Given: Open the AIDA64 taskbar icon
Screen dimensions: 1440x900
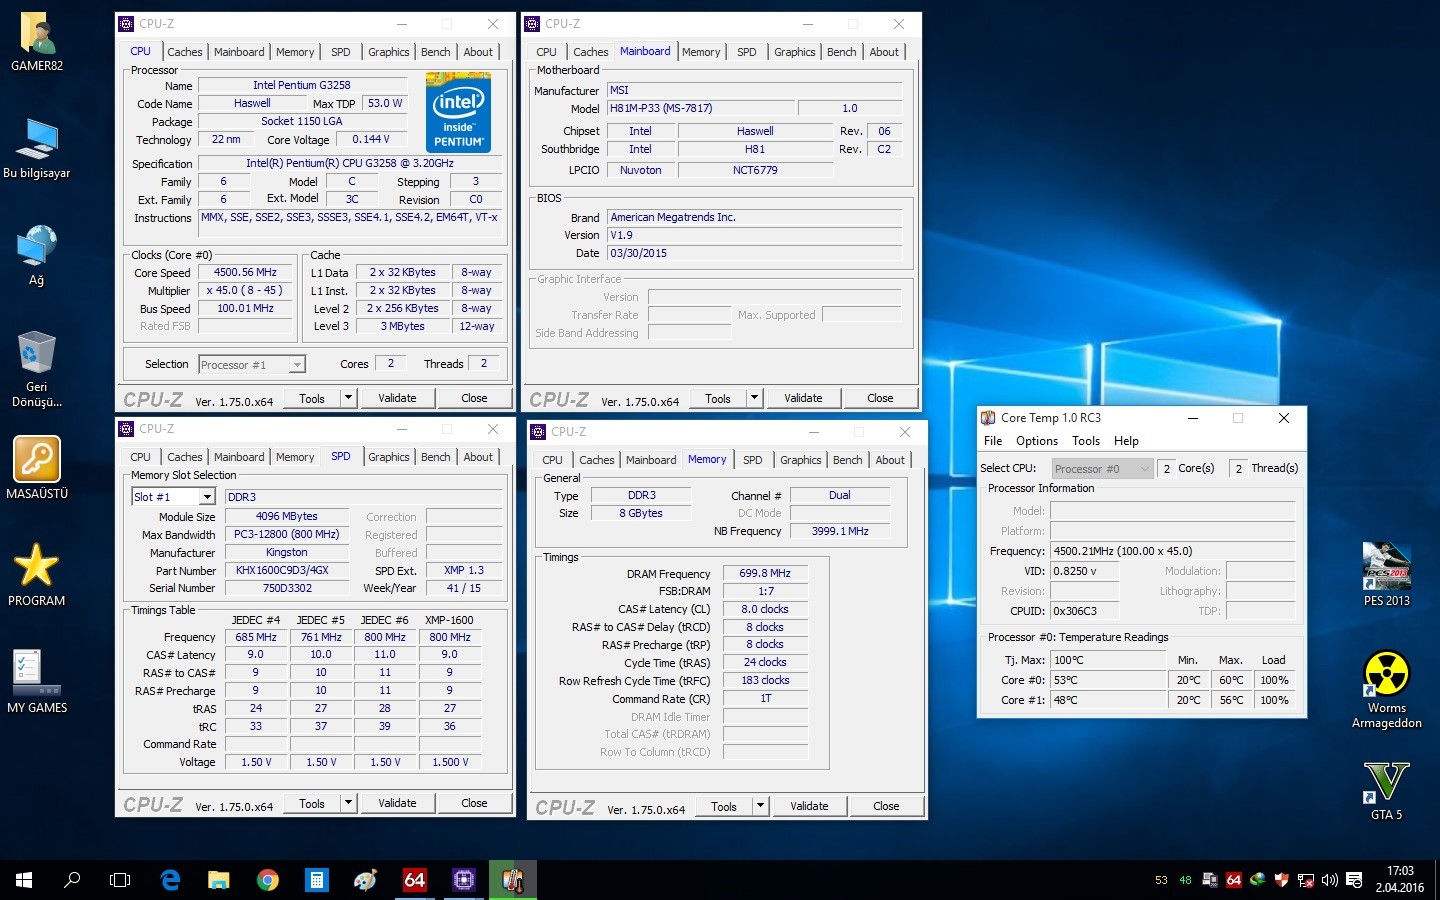Looking at the screenshot, I should click(415, 880).
